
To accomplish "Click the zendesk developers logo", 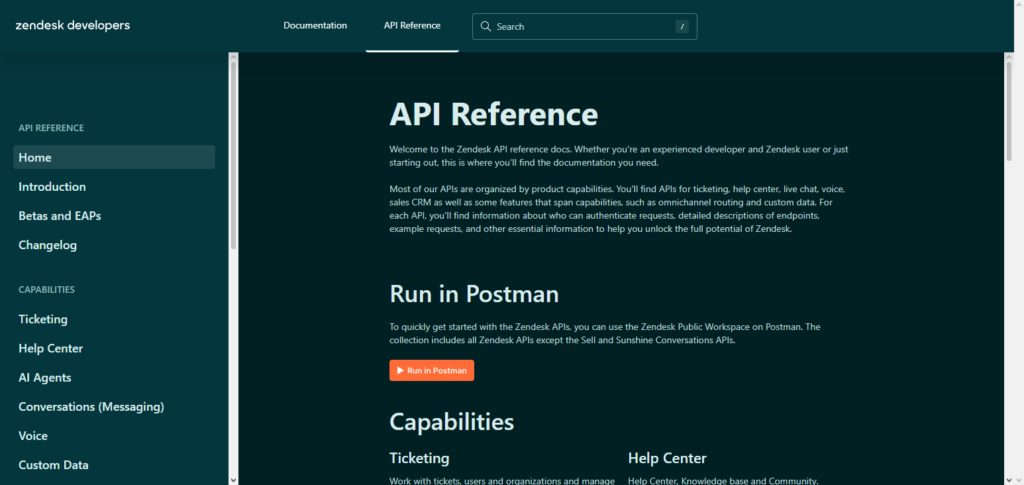I will coord(72,25).
